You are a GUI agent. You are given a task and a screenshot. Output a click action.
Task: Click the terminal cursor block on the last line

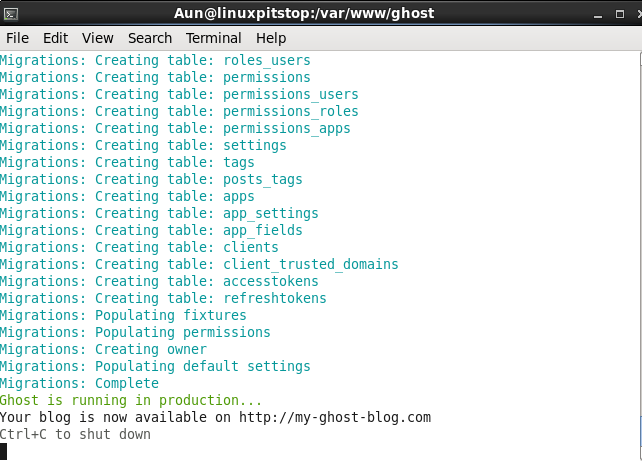coord(3,451)
